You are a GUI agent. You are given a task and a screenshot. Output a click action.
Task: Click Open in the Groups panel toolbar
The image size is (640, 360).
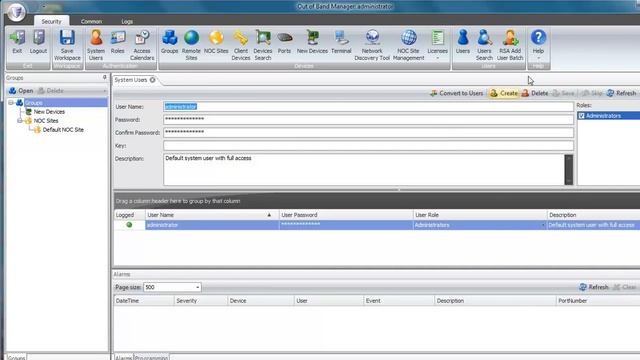click(21, 91)
